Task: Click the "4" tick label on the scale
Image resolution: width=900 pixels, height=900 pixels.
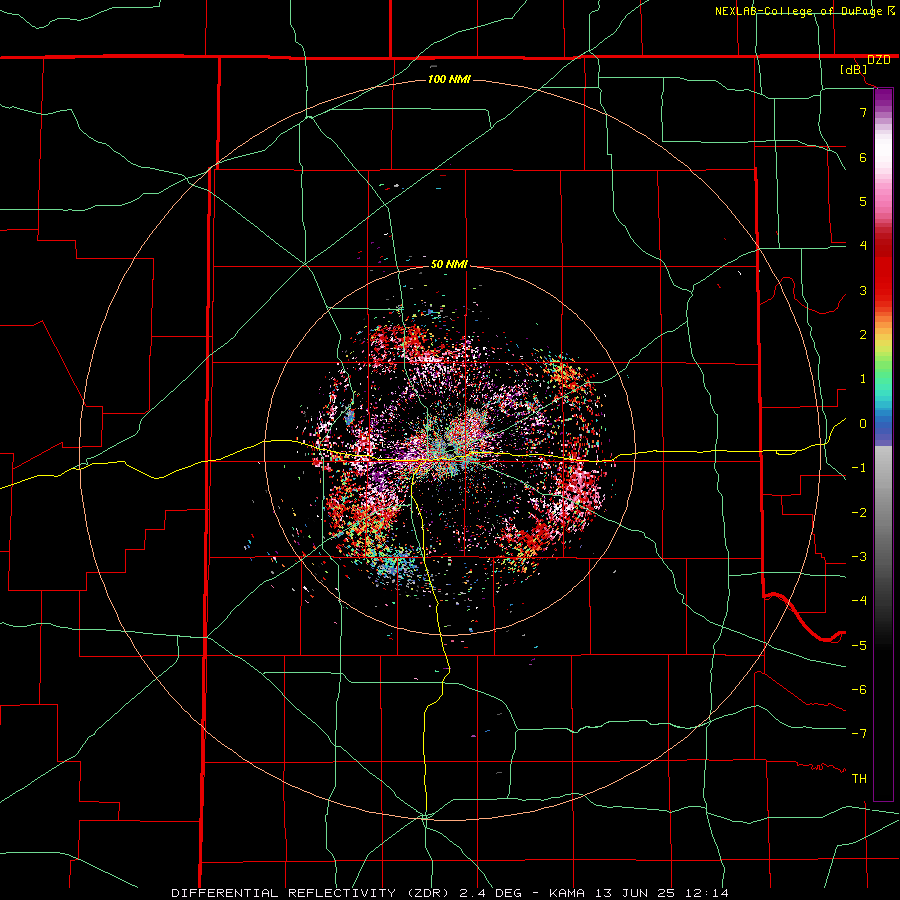Action: [863, 246]
